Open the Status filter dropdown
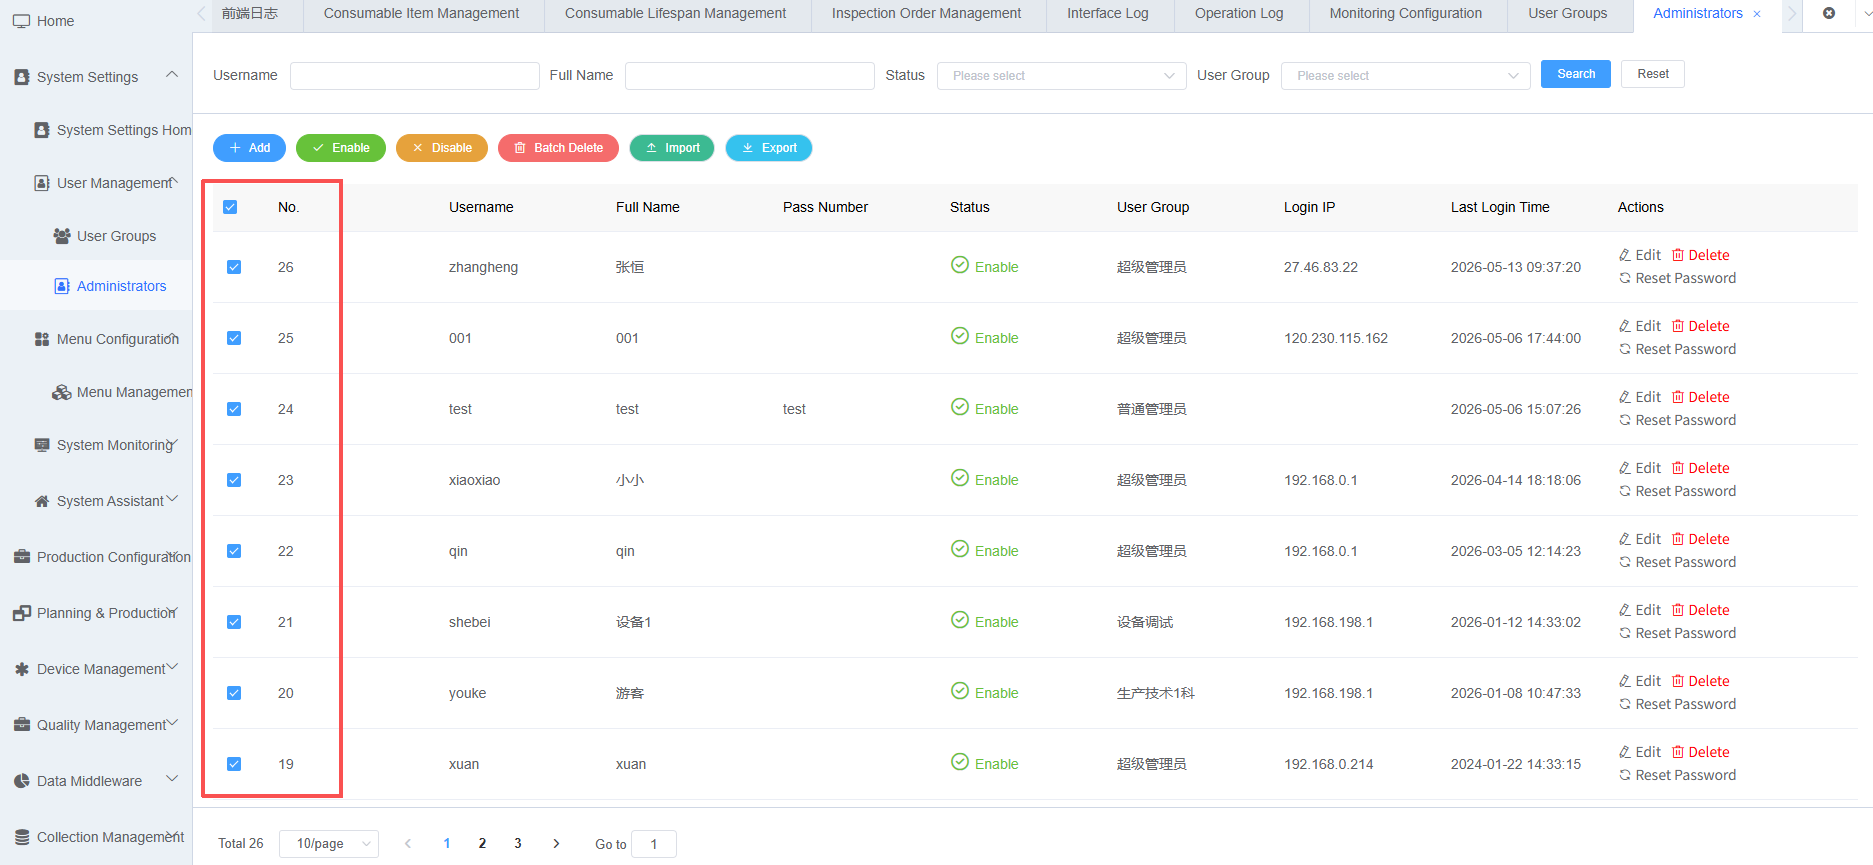This screenshot has height=865, width=1873. pyautogui.click(x=1061, y=76)
